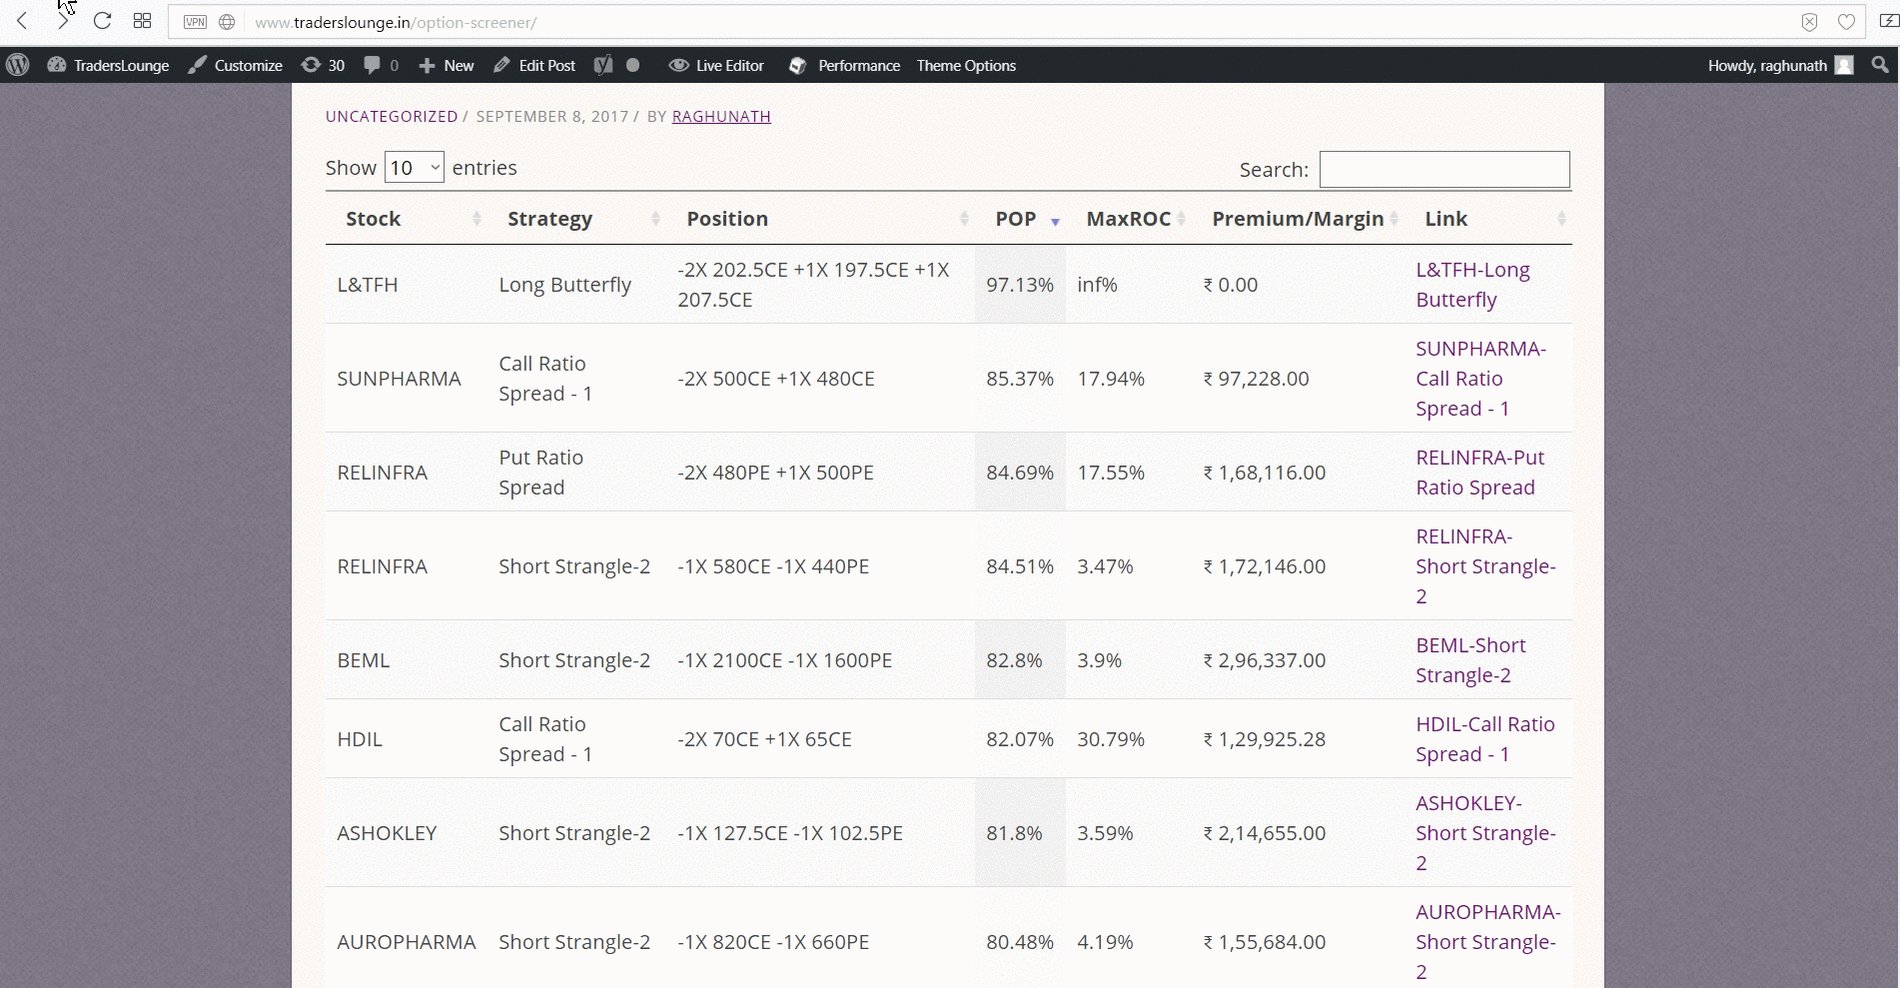Click the AUROPHARMA stock cell
Viewport: 1900px width, 988px height.
(406, 942)
